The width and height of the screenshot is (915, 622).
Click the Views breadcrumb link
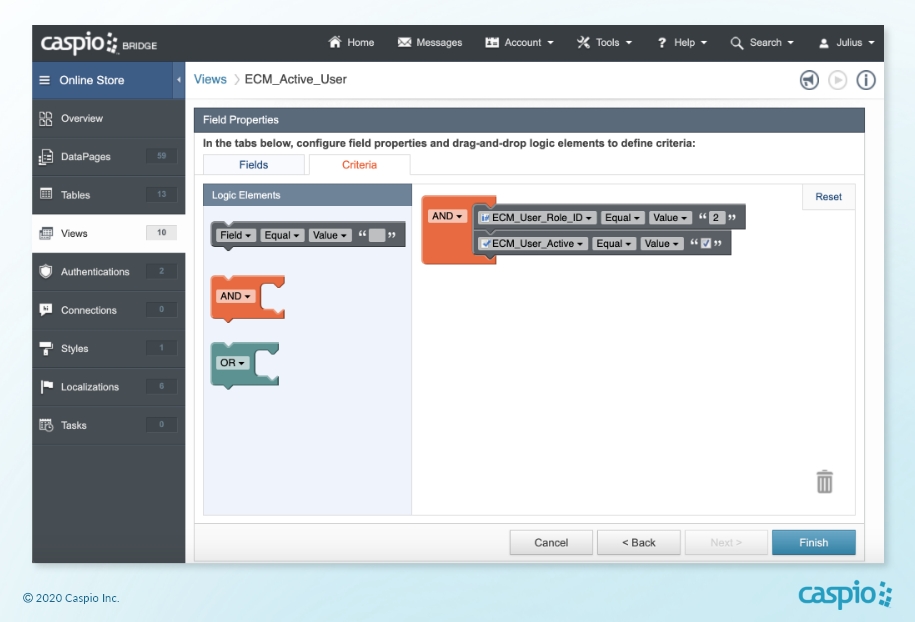(210, 79)
